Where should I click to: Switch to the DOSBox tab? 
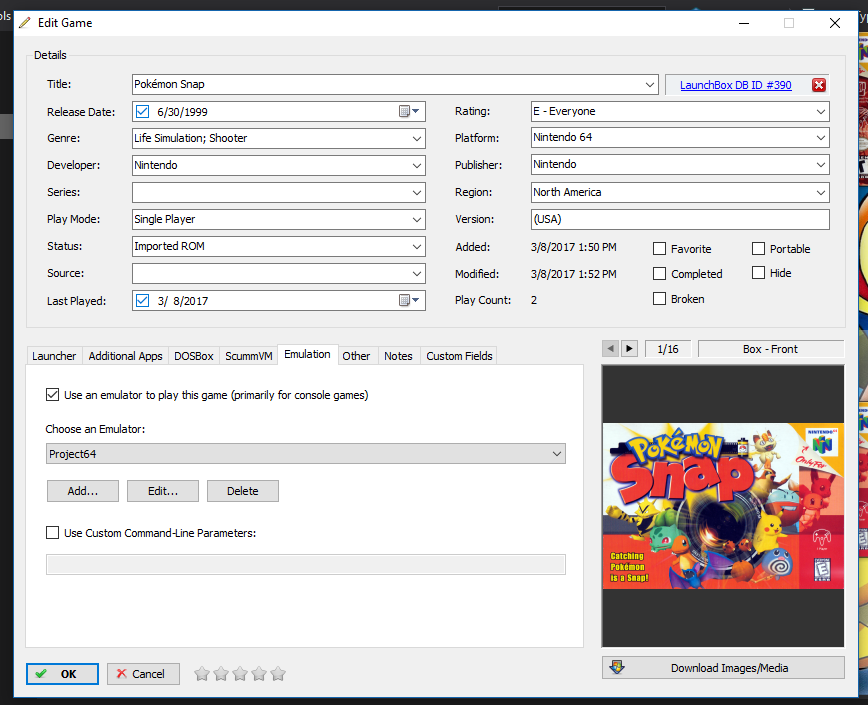(x=193, y=356)
